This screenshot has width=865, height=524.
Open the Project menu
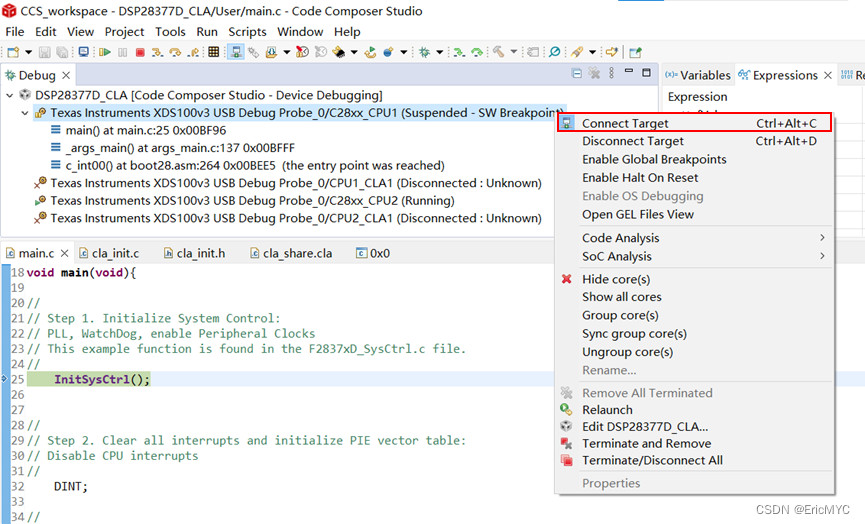124,32
